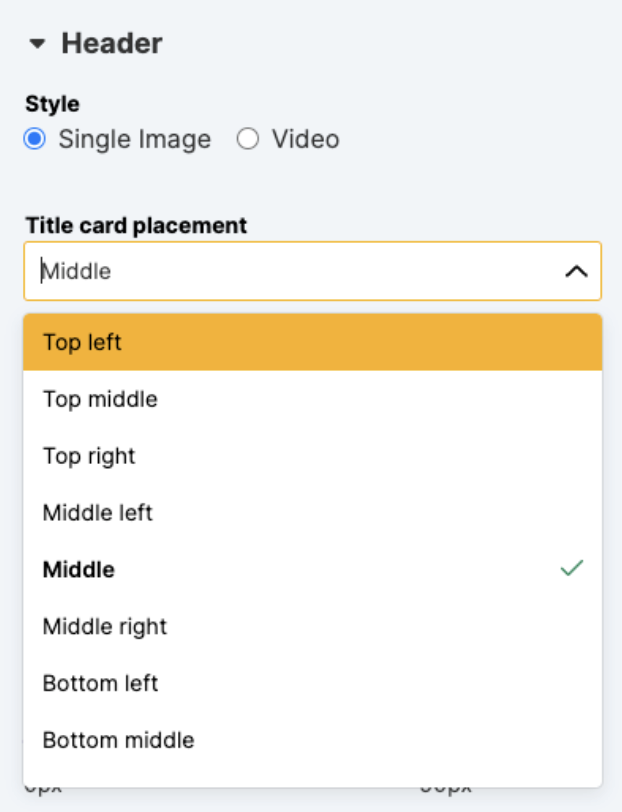Choose Top left placement option
The height and width of the screenshot is (812, 622).
(82, 342)
